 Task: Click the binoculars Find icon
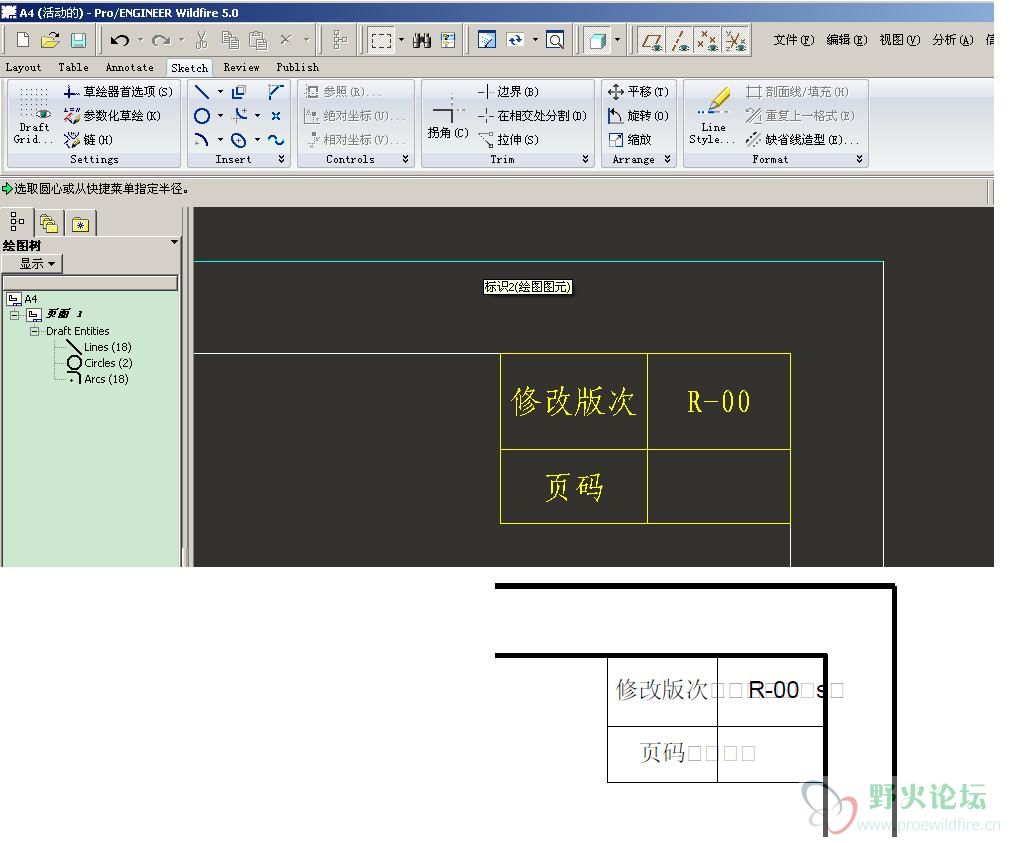[x=422, y=41]
